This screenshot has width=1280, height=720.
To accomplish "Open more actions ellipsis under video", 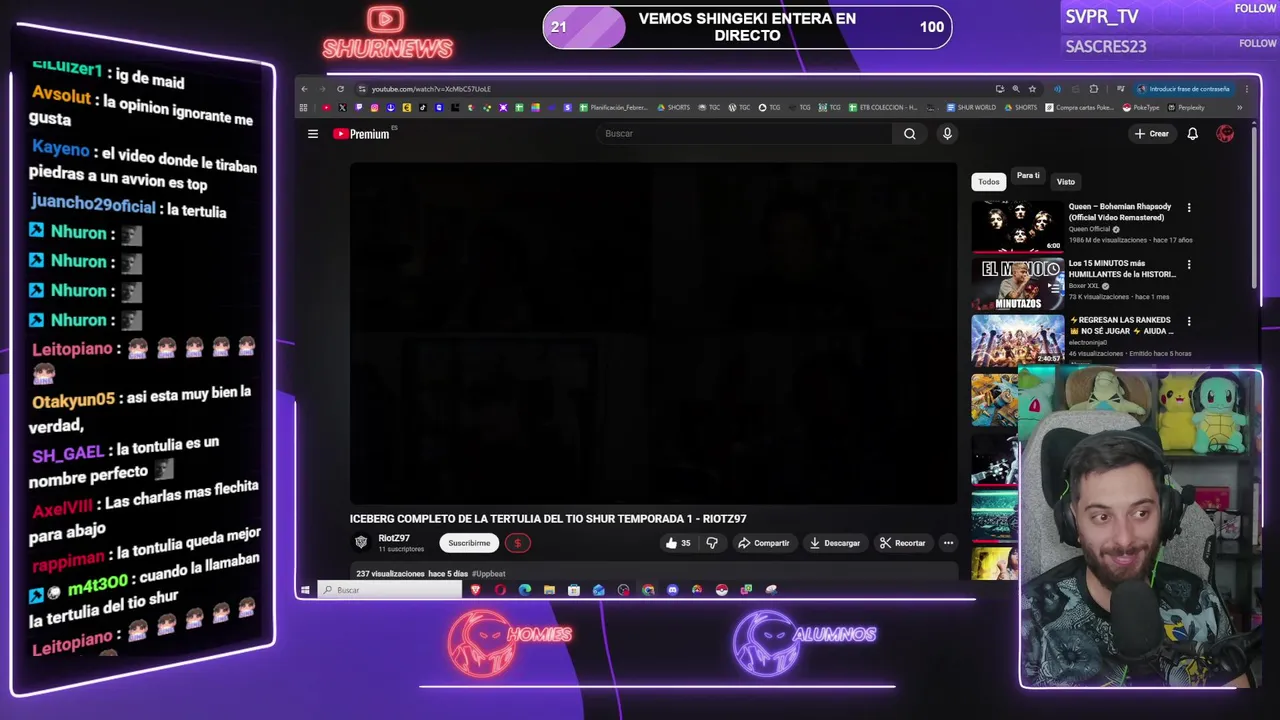I will click(948, 543).
